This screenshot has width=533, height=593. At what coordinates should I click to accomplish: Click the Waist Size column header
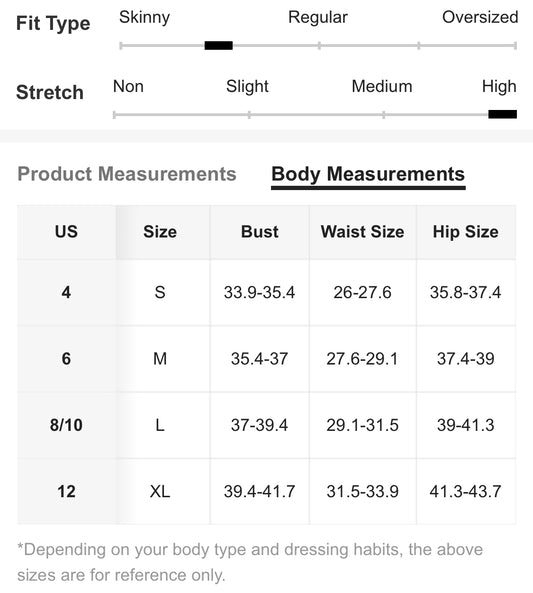pyautogui.click(x=362, y=232)
